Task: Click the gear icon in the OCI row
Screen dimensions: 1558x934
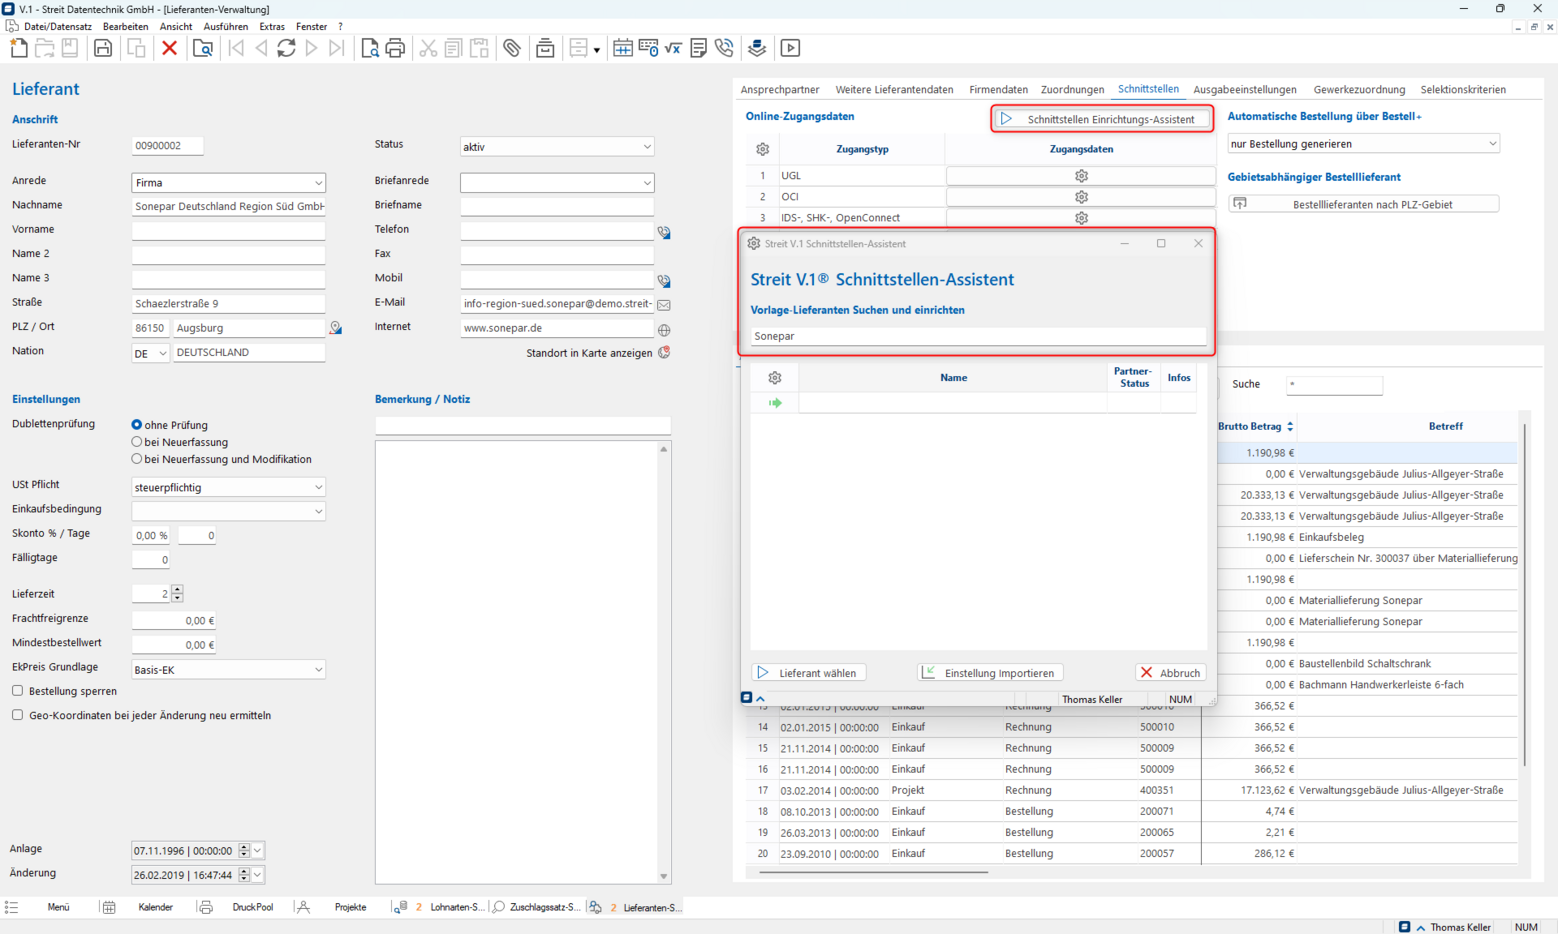Action: click(1081, 197)
